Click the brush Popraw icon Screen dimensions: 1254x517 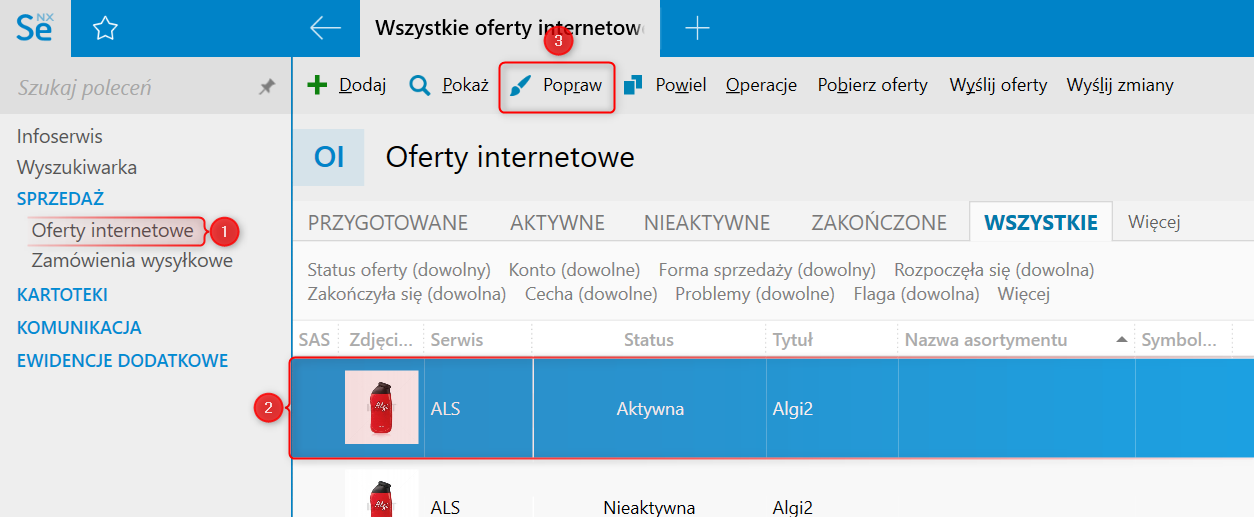point(520,85)
